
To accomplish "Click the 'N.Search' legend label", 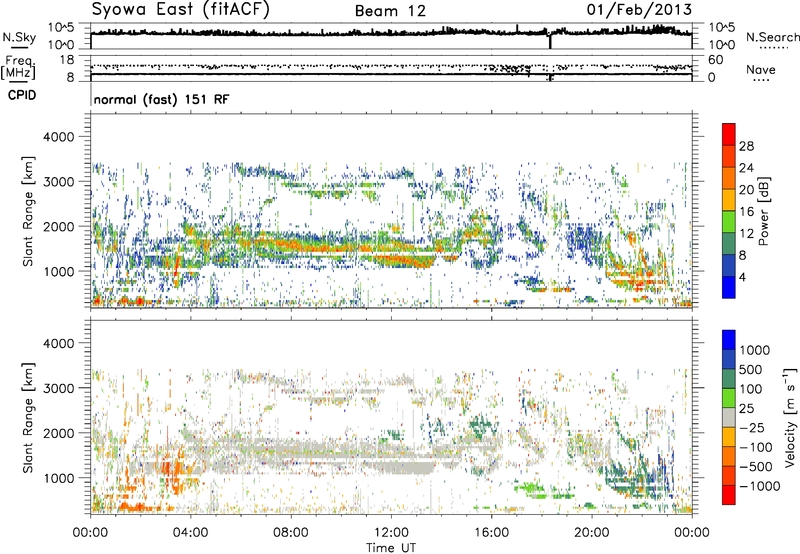I will pyautogui.click(x=772, y=37).
